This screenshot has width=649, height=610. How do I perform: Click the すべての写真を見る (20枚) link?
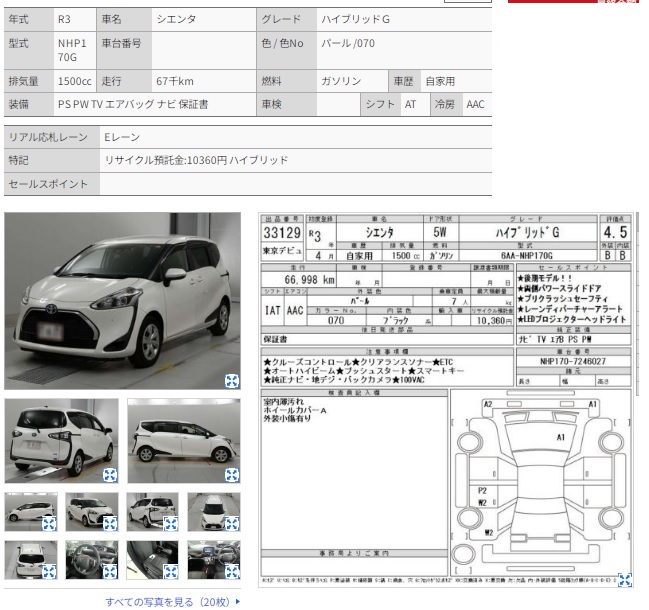(x=173, y=602)
